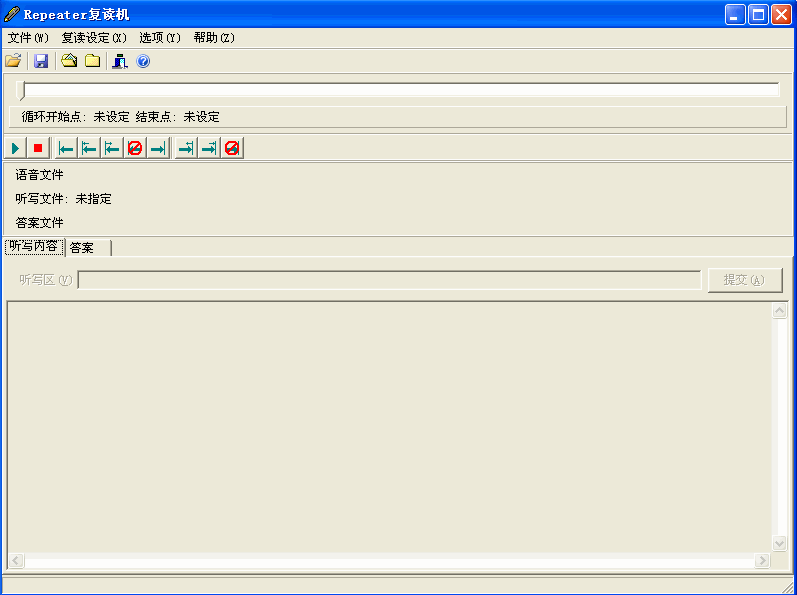Image resolution: width=797 pixels, height=595 pixels.
Task: Click into the 听写区 dictation input field
Action: coord(389,280)
